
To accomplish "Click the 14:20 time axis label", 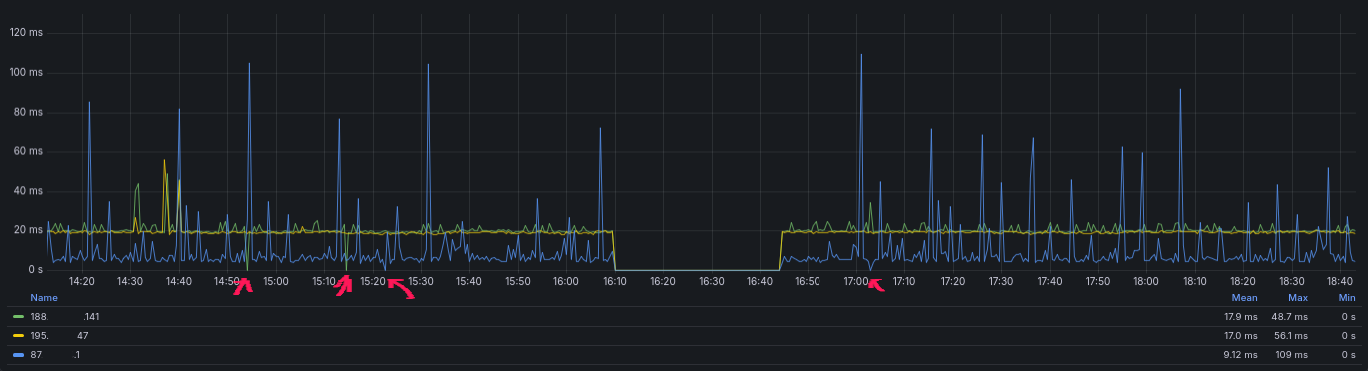I will tap(81, 282).
